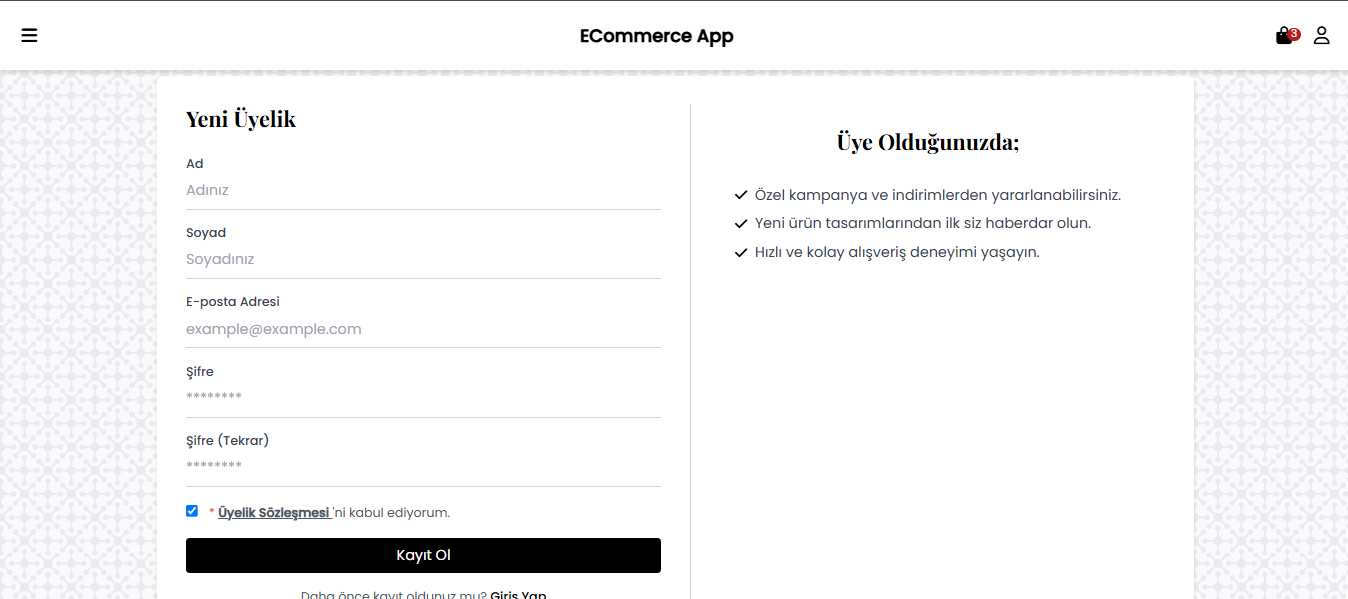Viewport: 1348px width, 599px height.
Task: Select the Yeni Üyelik heading
Action: click(240, 118)
